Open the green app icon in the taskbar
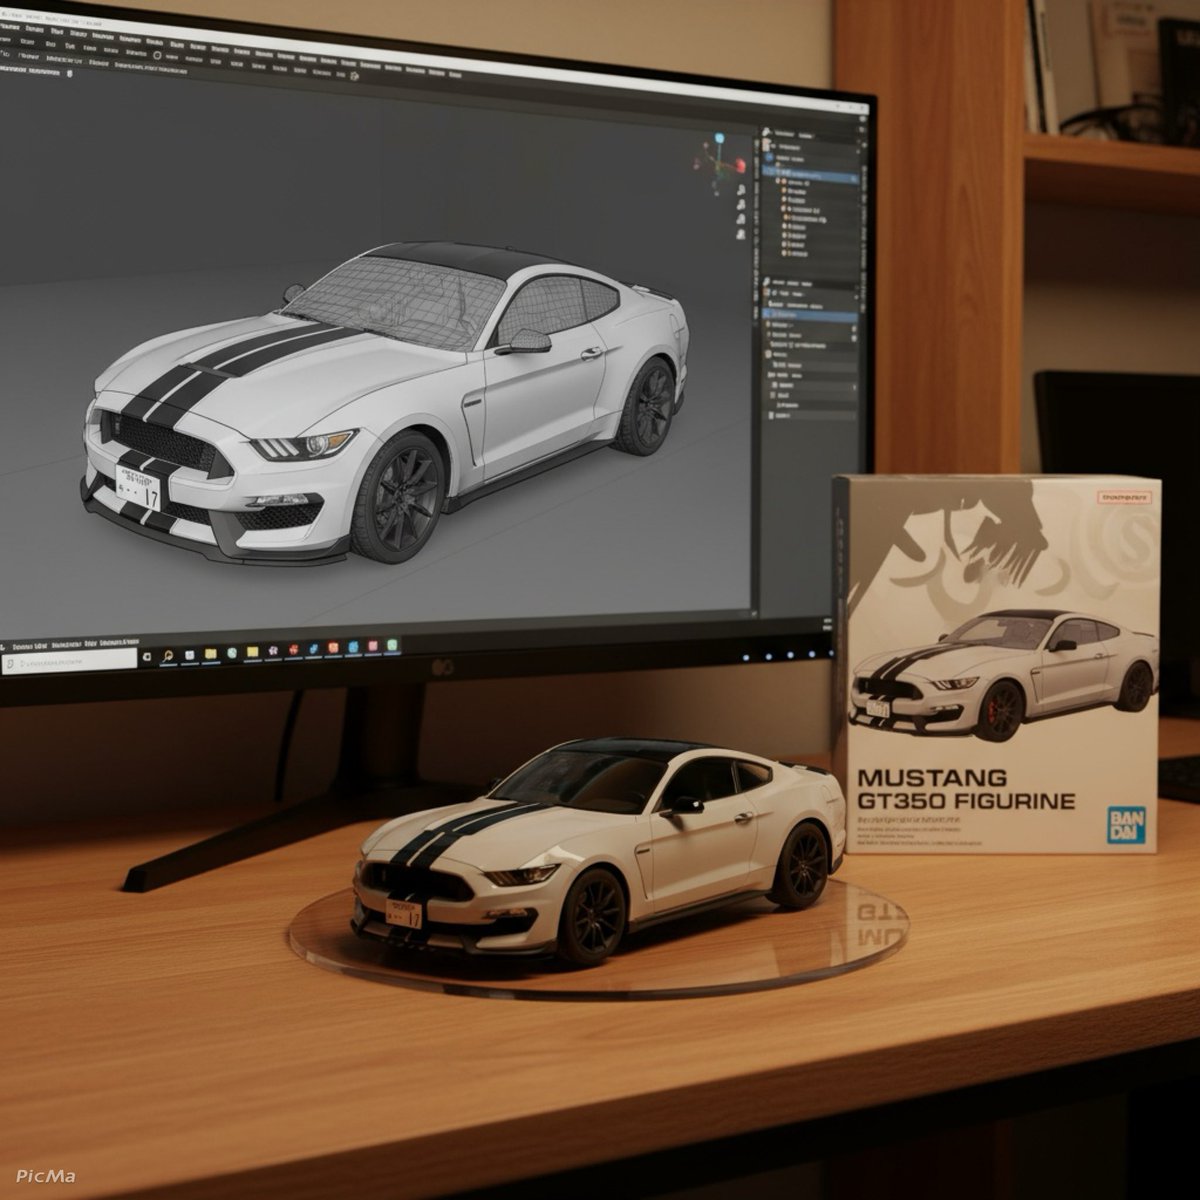Viewport: 1200px width, 1200px height. coord(392,645)
